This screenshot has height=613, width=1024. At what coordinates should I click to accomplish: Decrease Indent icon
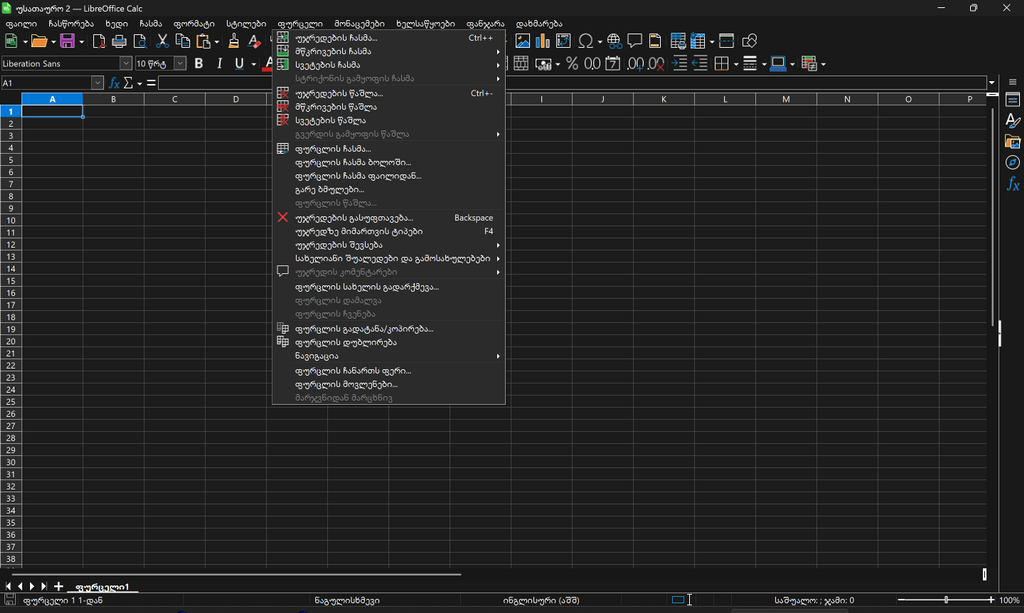pyautogui.click(x=699, y=63)
